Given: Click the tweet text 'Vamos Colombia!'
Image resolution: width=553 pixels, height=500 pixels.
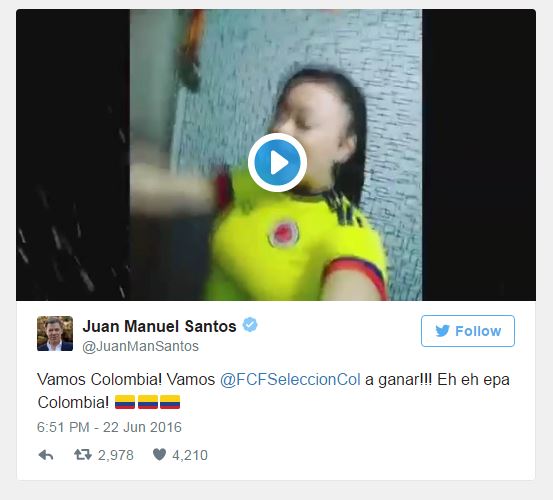Looking at the screenshot, I should [99, 380].
